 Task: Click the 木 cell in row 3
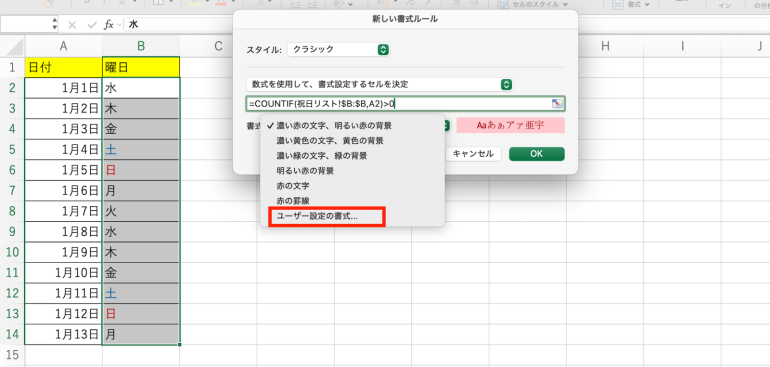pos(141,109)
